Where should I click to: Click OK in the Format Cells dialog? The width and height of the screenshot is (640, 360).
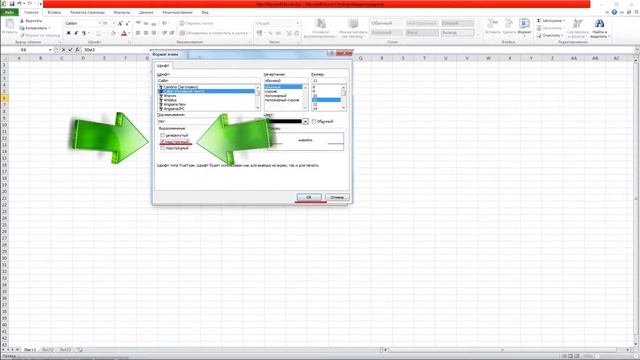(309, 198)
